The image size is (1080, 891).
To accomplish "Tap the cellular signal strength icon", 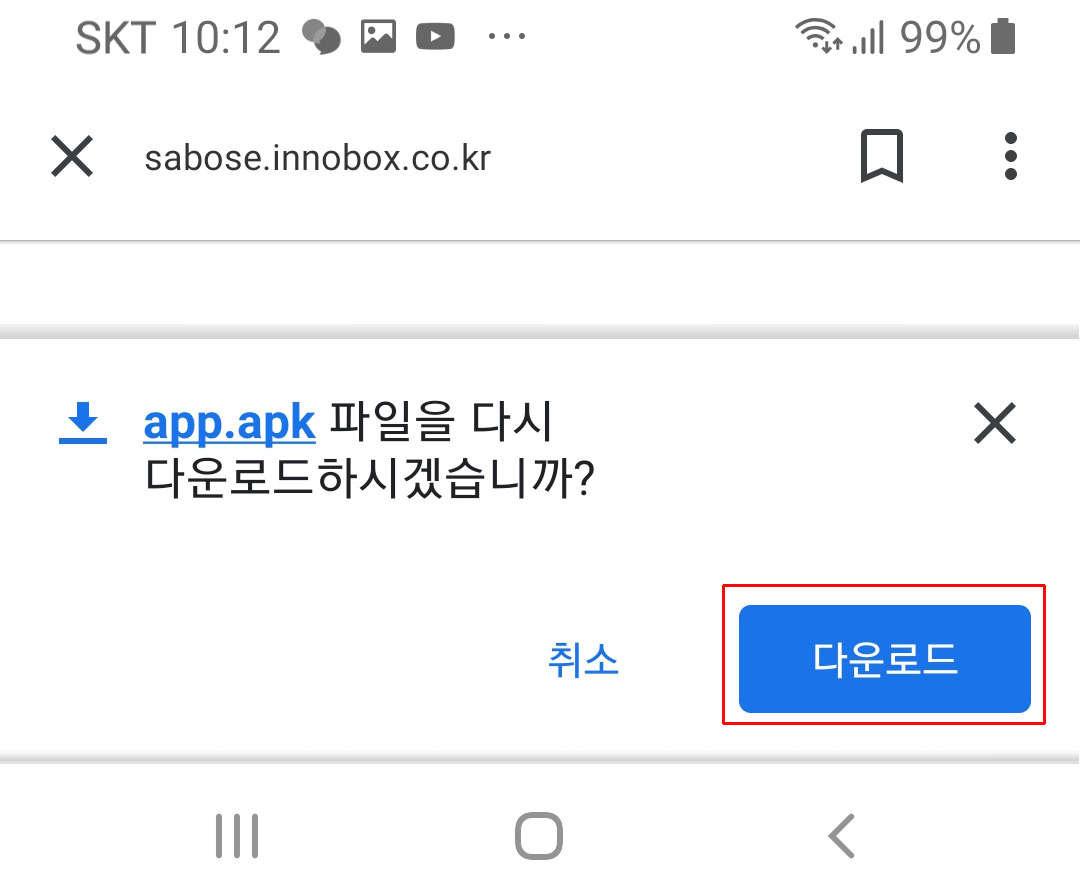I will tap(868, 37).
